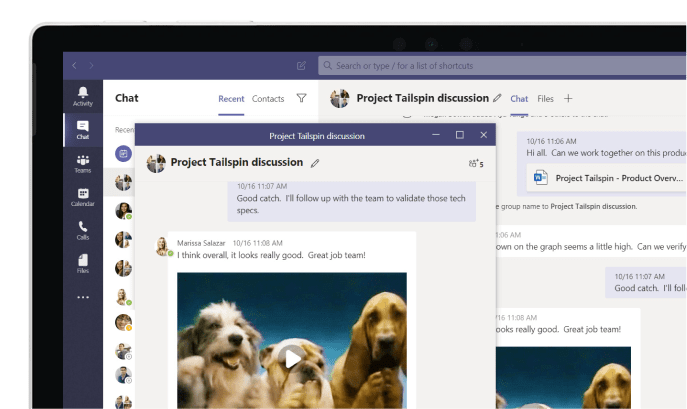Go back with the left navigation arrow
Viewport: 687px width, 409px height.
[x=74, y=65]
